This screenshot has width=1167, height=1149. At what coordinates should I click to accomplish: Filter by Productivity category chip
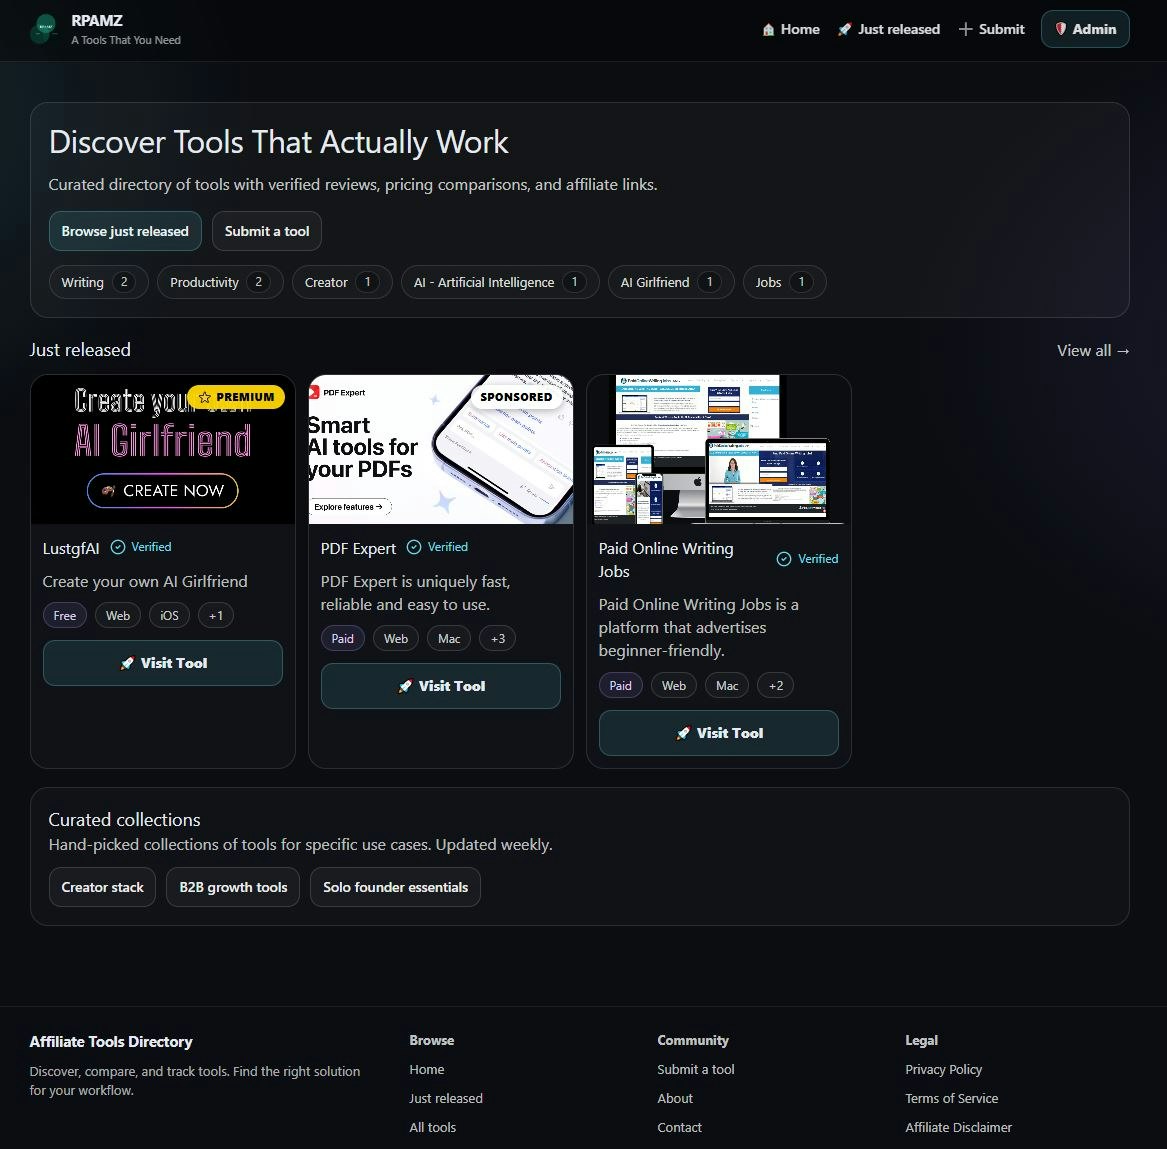click(x=220, y=282)
